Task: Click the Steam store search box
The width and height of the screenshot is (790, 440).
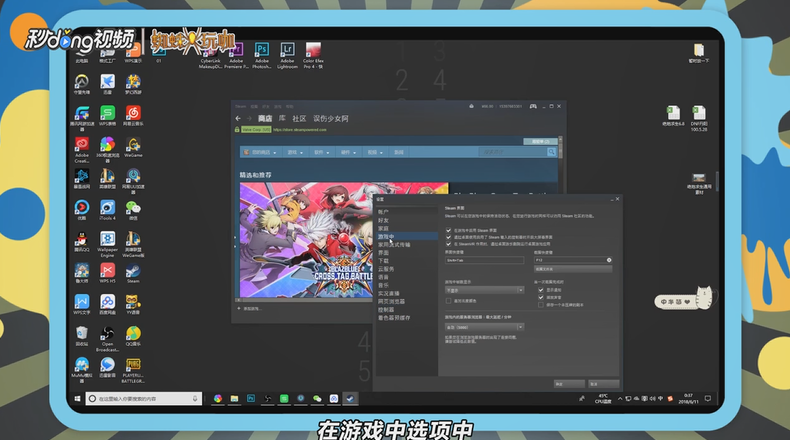Action: (513, 152)
